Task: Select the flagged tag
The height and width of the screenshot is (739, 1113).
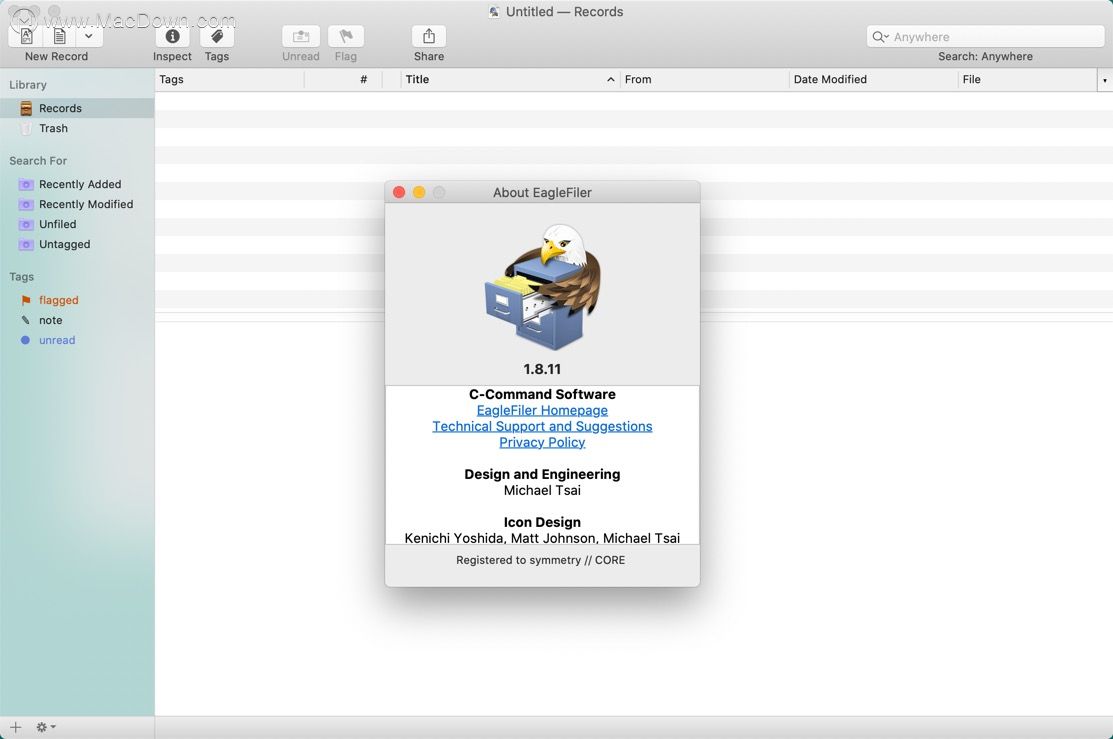Action: tap(77, 300)
